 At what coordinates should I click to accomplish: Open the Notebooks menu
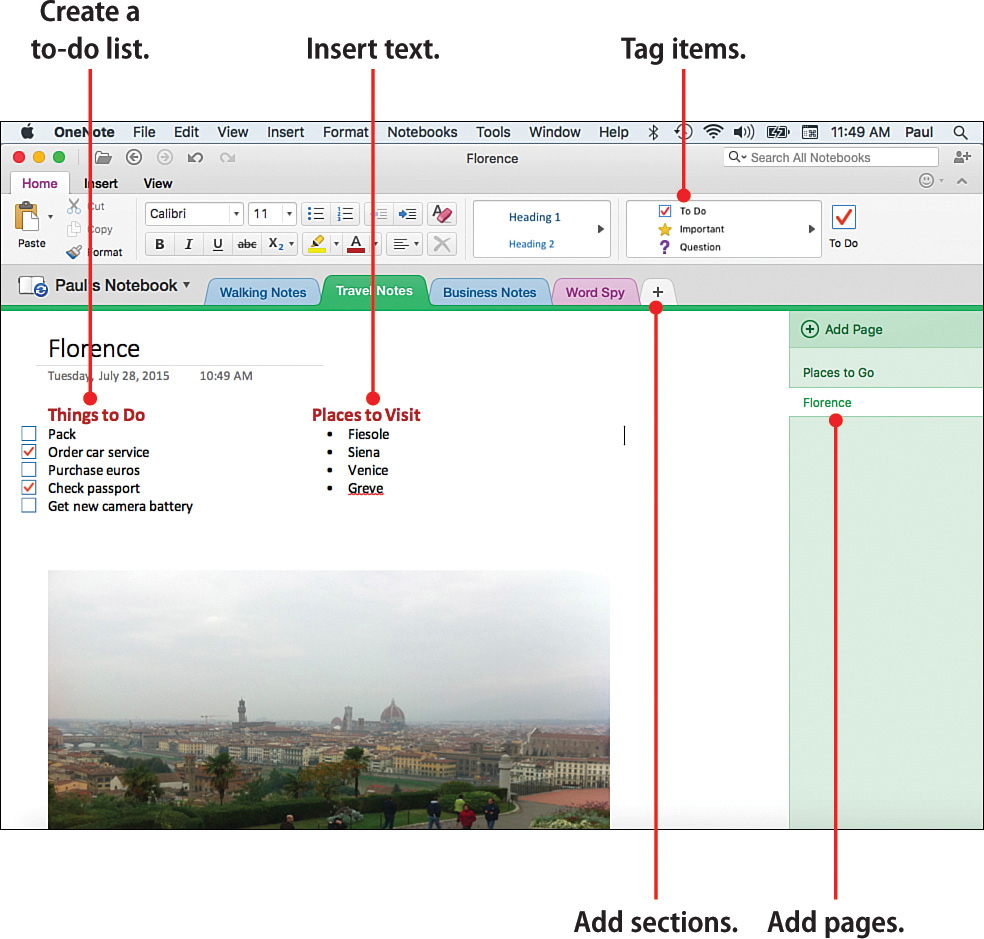click(x=422, y=132)
